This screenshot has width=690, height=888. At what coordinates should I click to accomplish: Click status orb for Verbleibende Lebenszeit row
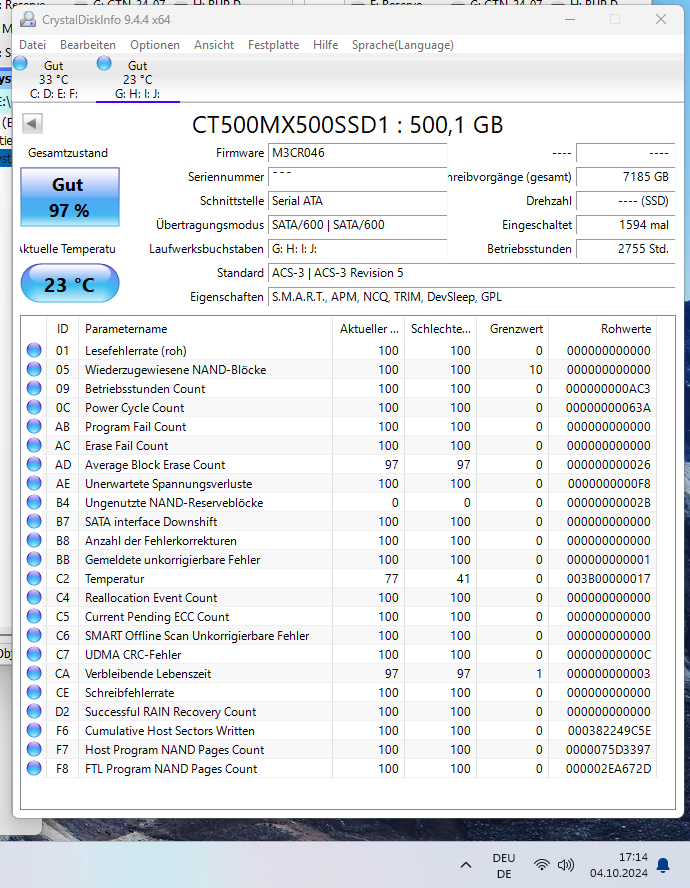tap(34, 673)
